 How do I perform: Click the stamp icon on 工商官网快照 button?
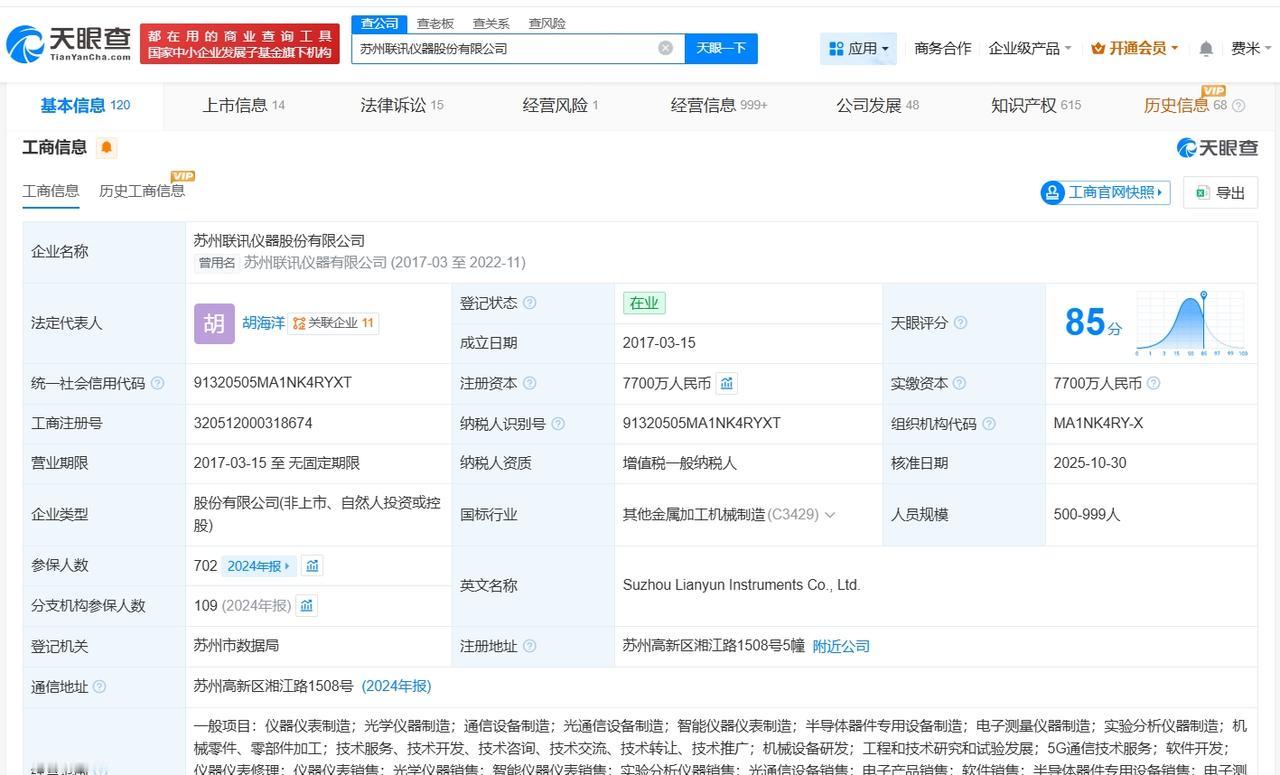click(x=1053, y=192)
